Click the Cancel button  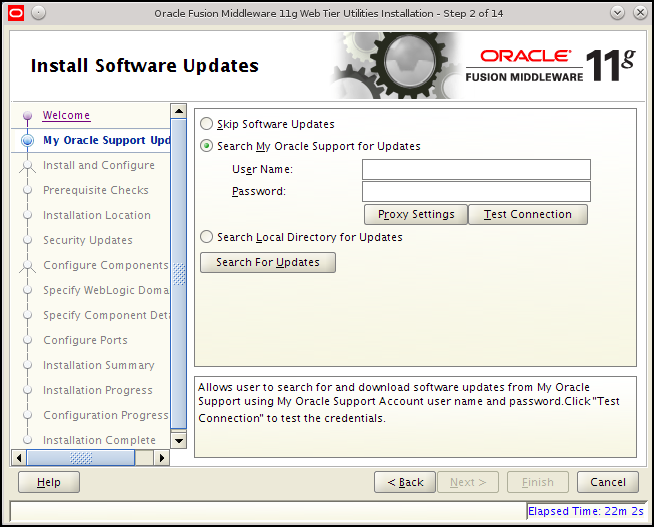pos(608,482)
